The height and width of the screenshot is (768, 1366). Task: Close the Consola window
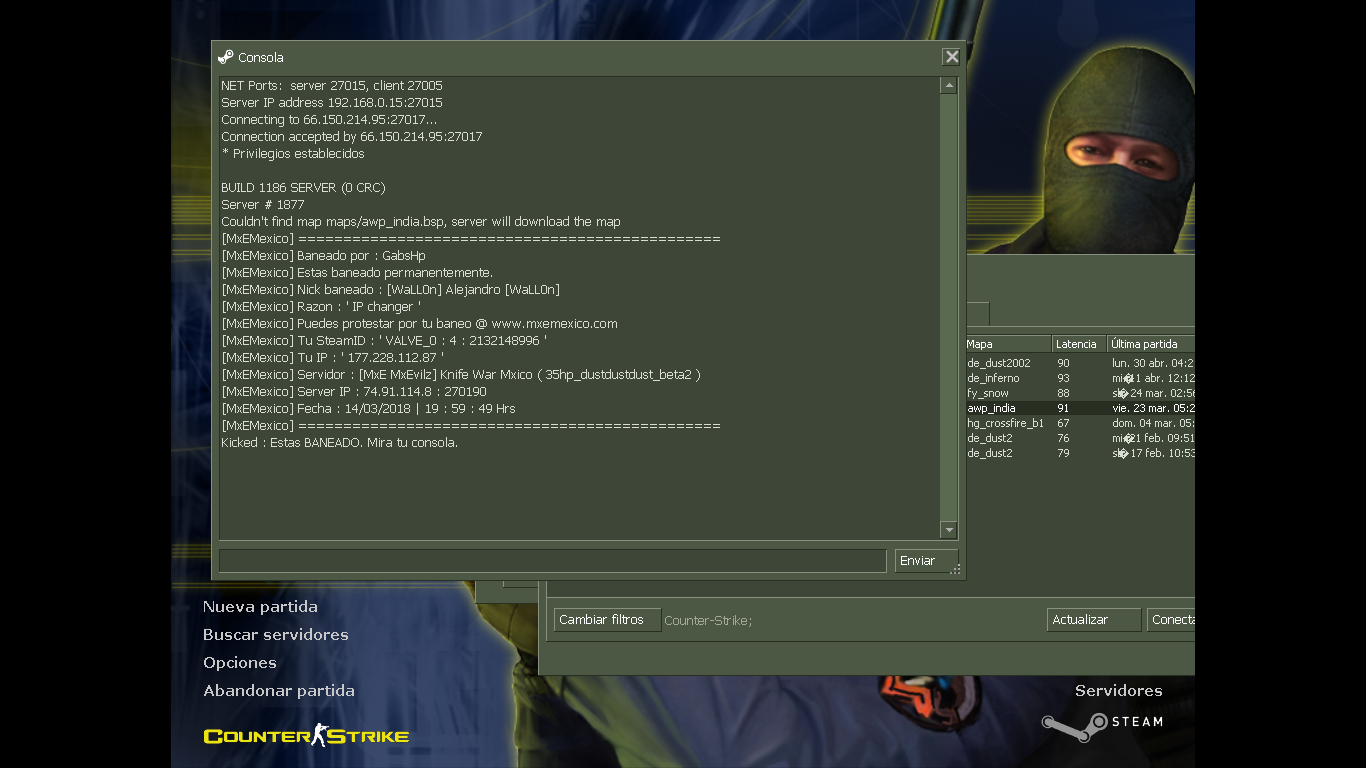click(x=952, y=57)
